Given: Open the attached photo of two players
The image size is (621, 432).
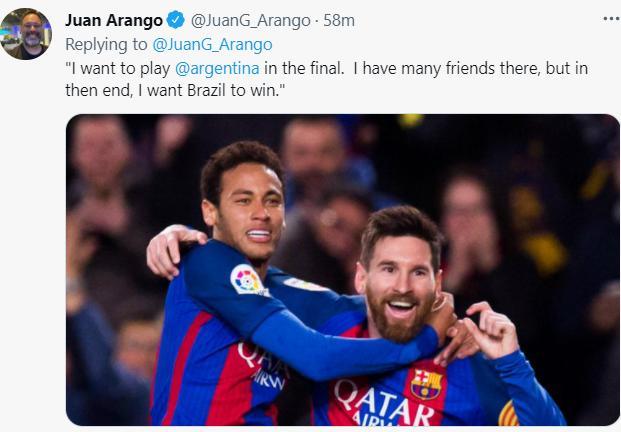Looking at the screenshot, I should tap(342, 270).
